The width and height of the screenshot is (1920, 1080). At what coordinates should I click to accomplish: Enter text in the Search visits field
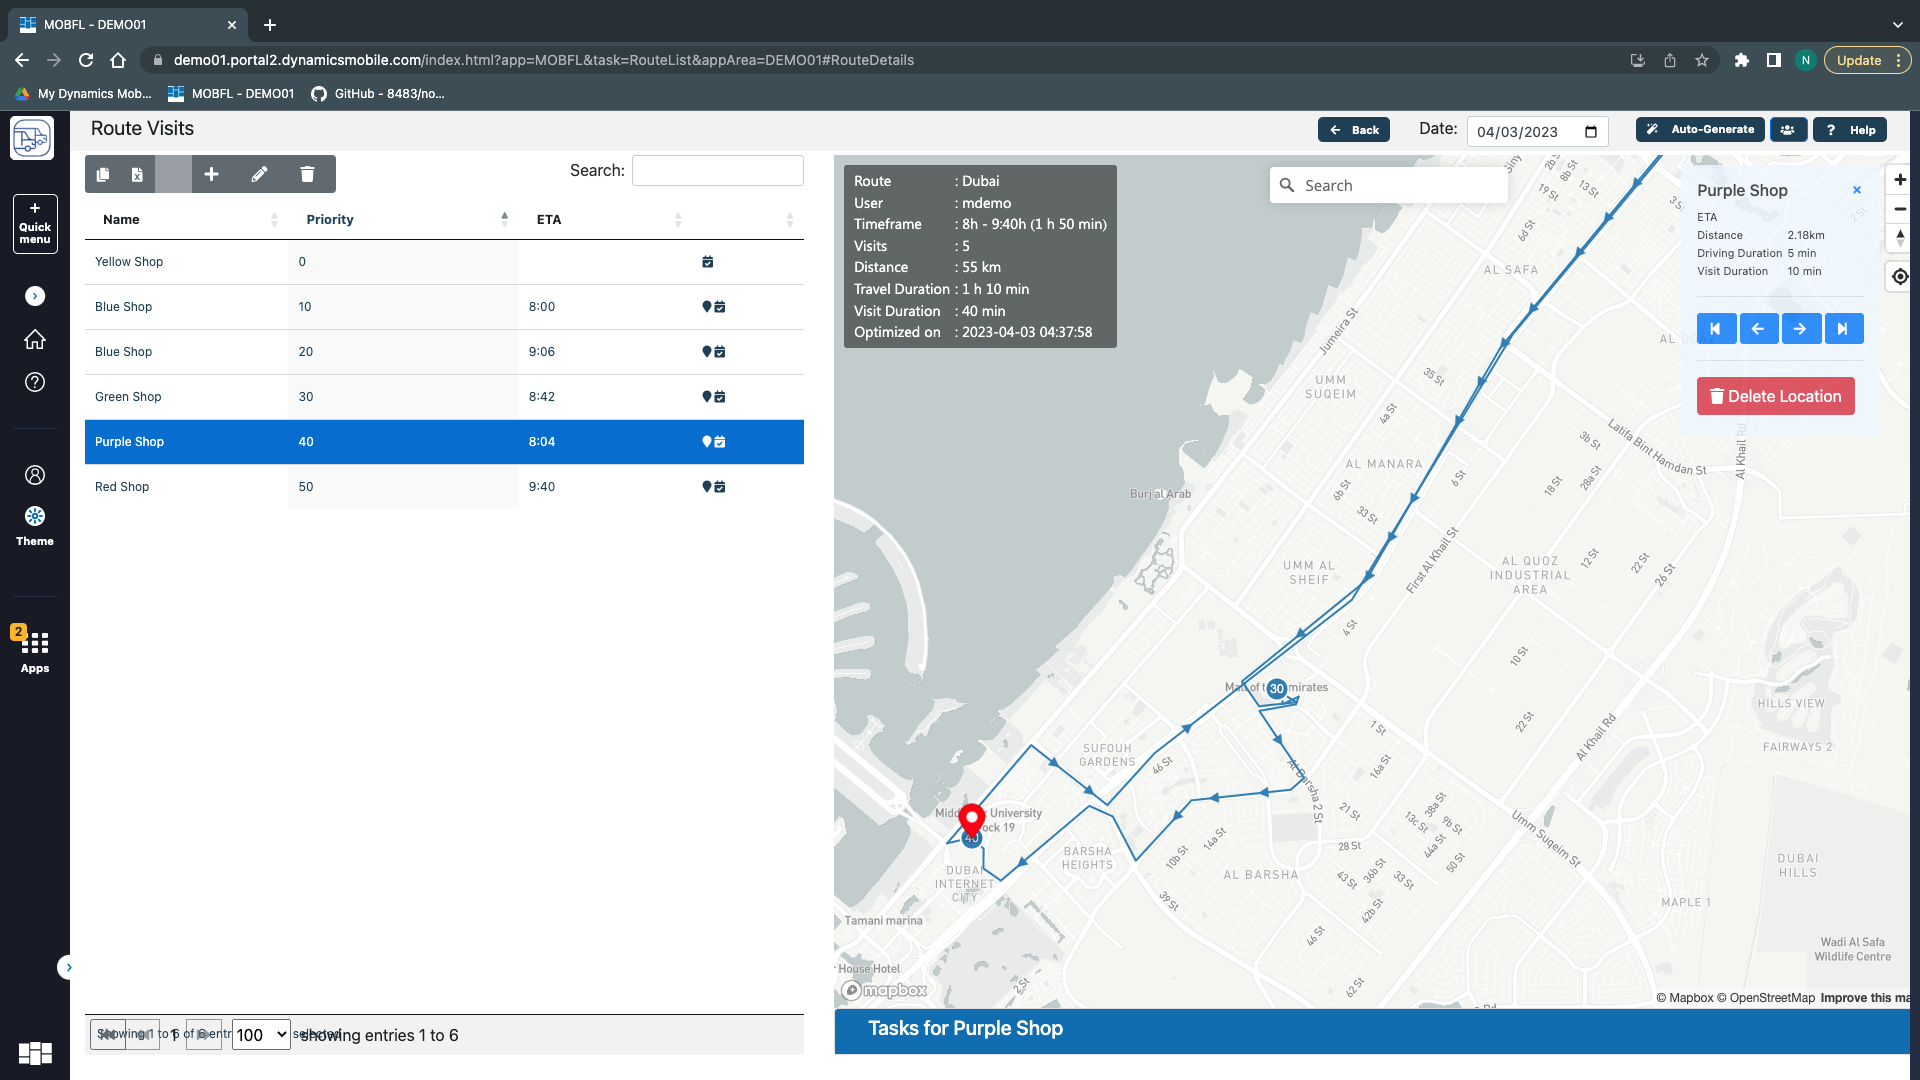coord(717,170)
